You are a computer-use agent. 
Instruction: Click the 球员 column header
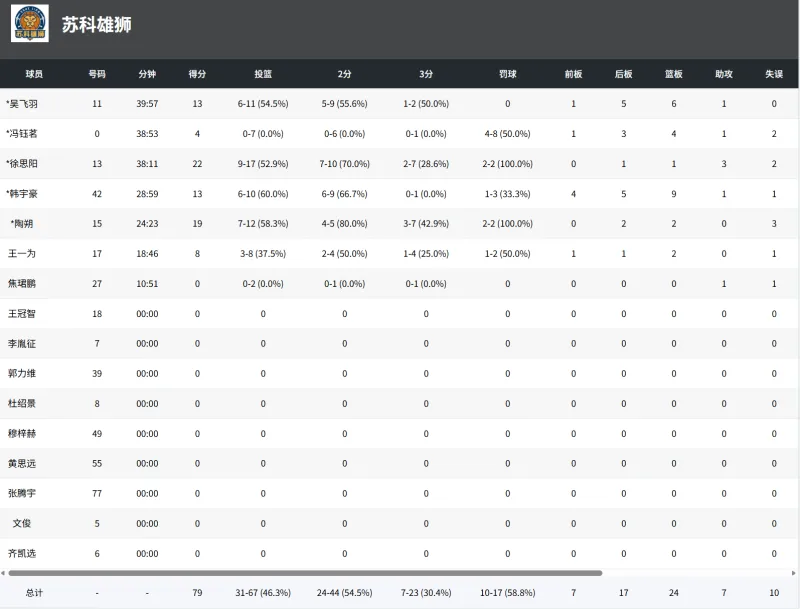34,74
